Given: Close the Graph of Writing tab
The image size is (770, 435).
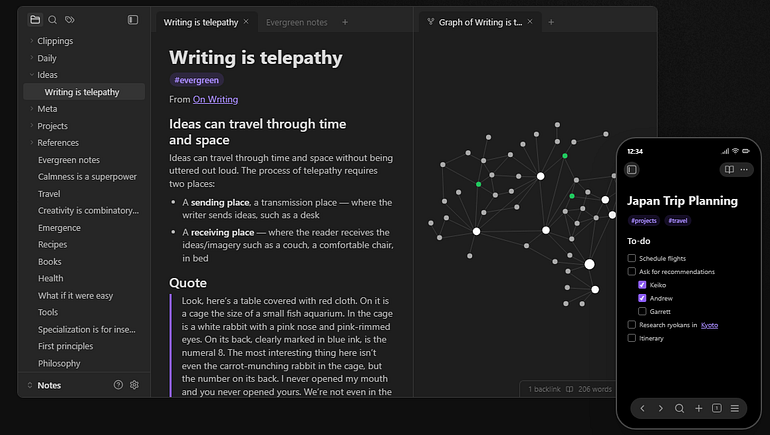Looking at the screenshot, I should [530, 22].
